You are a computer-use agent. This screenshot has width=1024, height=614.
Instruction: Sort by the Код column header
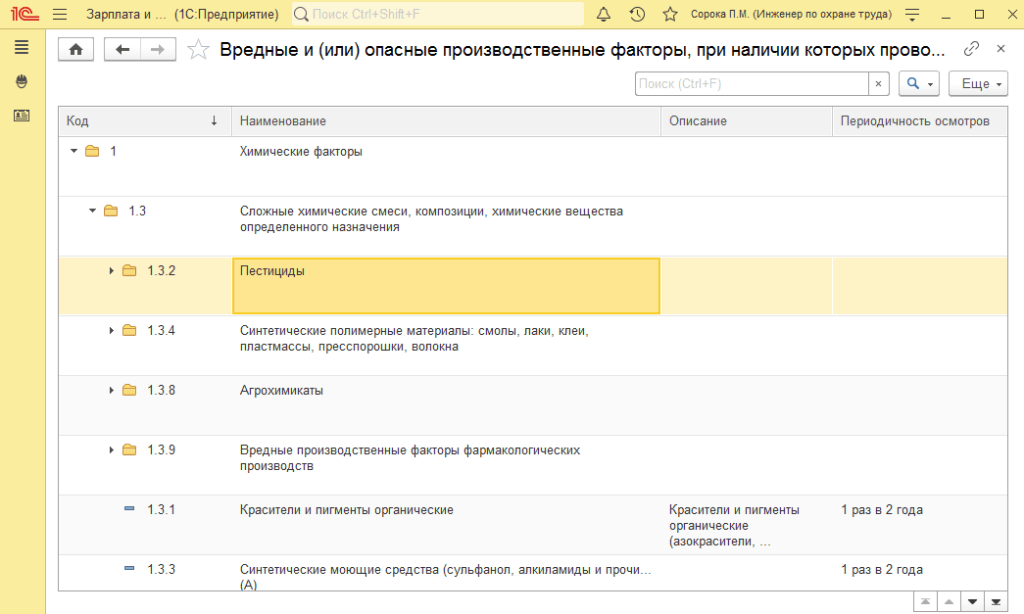click(140, 121)
